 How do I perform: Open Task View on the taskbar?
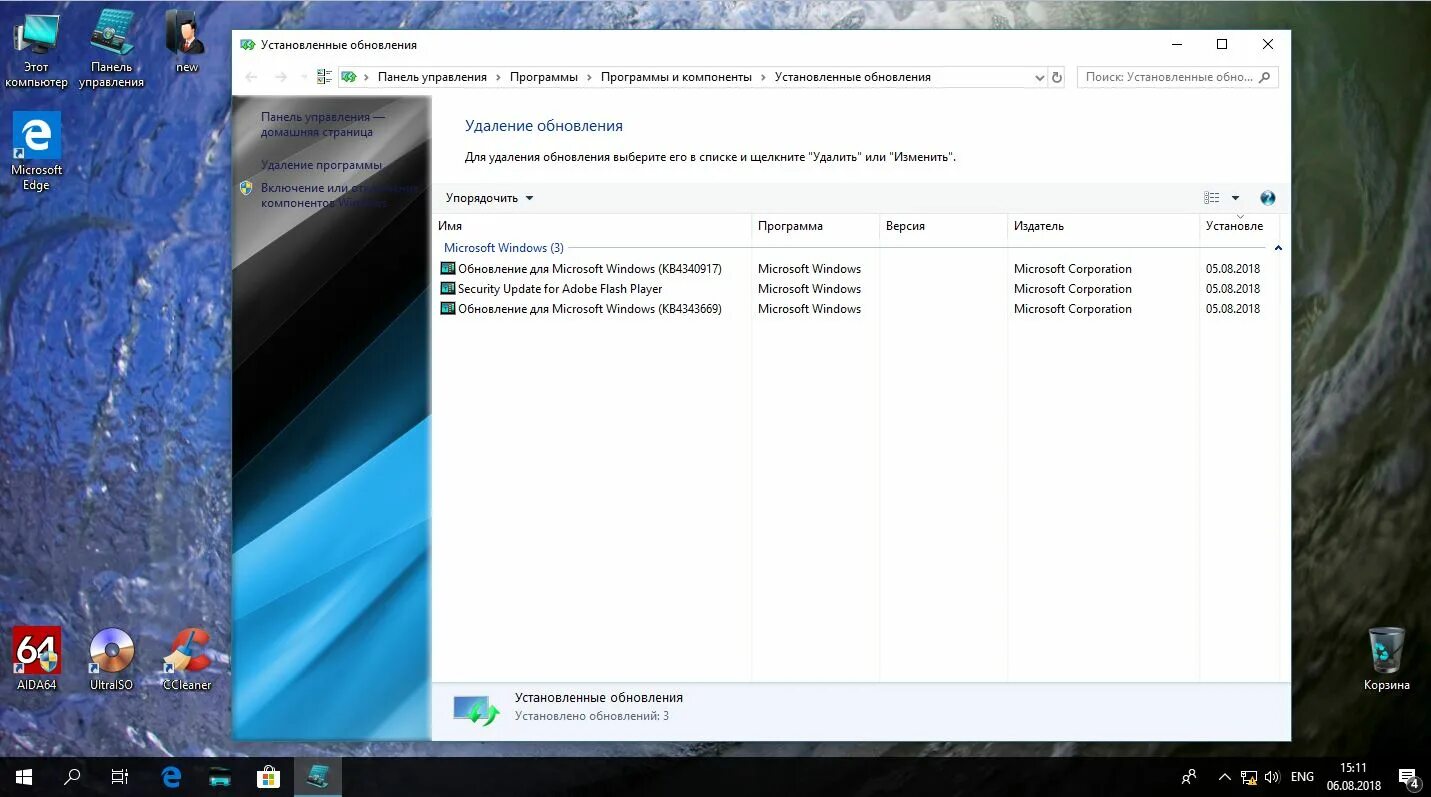coord(120,776)
